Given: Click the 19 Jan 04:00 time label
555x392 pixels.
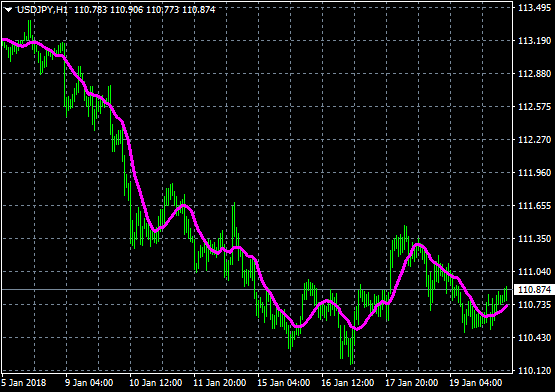Looking at the screenshot, I should (x=476, y=383).
